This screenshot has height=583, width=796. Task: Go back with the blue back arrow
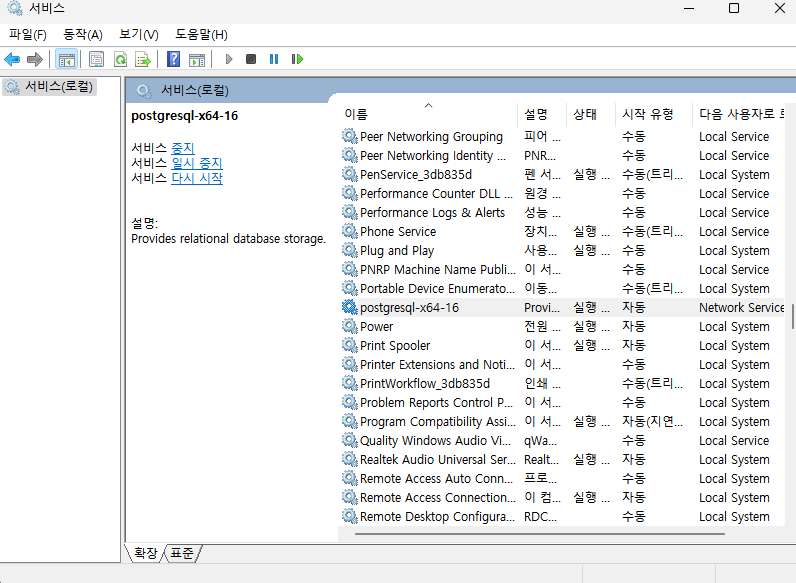click(12, 59)
